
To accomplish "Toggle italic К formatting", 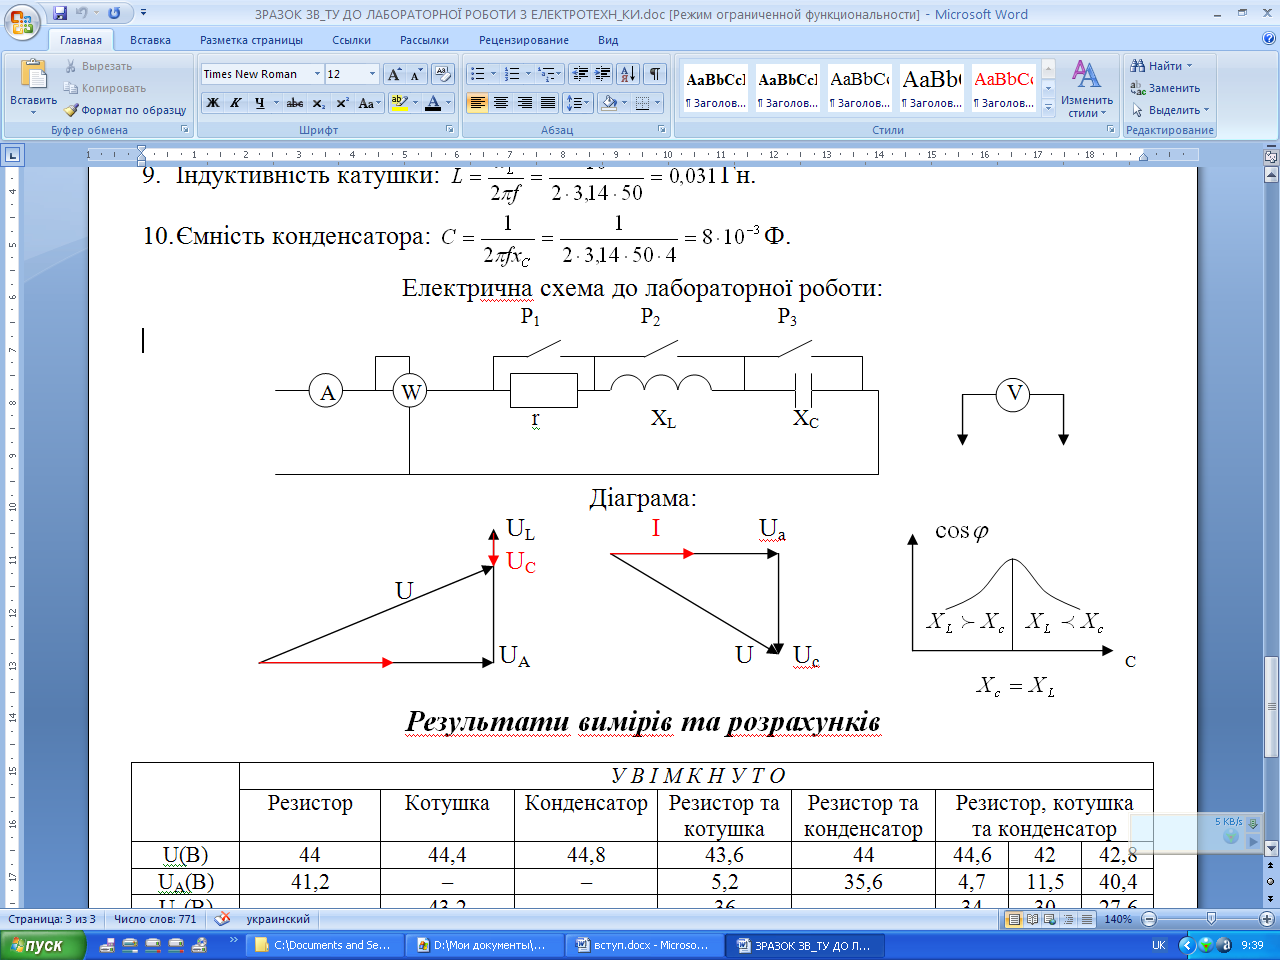I will coord(236,102).
